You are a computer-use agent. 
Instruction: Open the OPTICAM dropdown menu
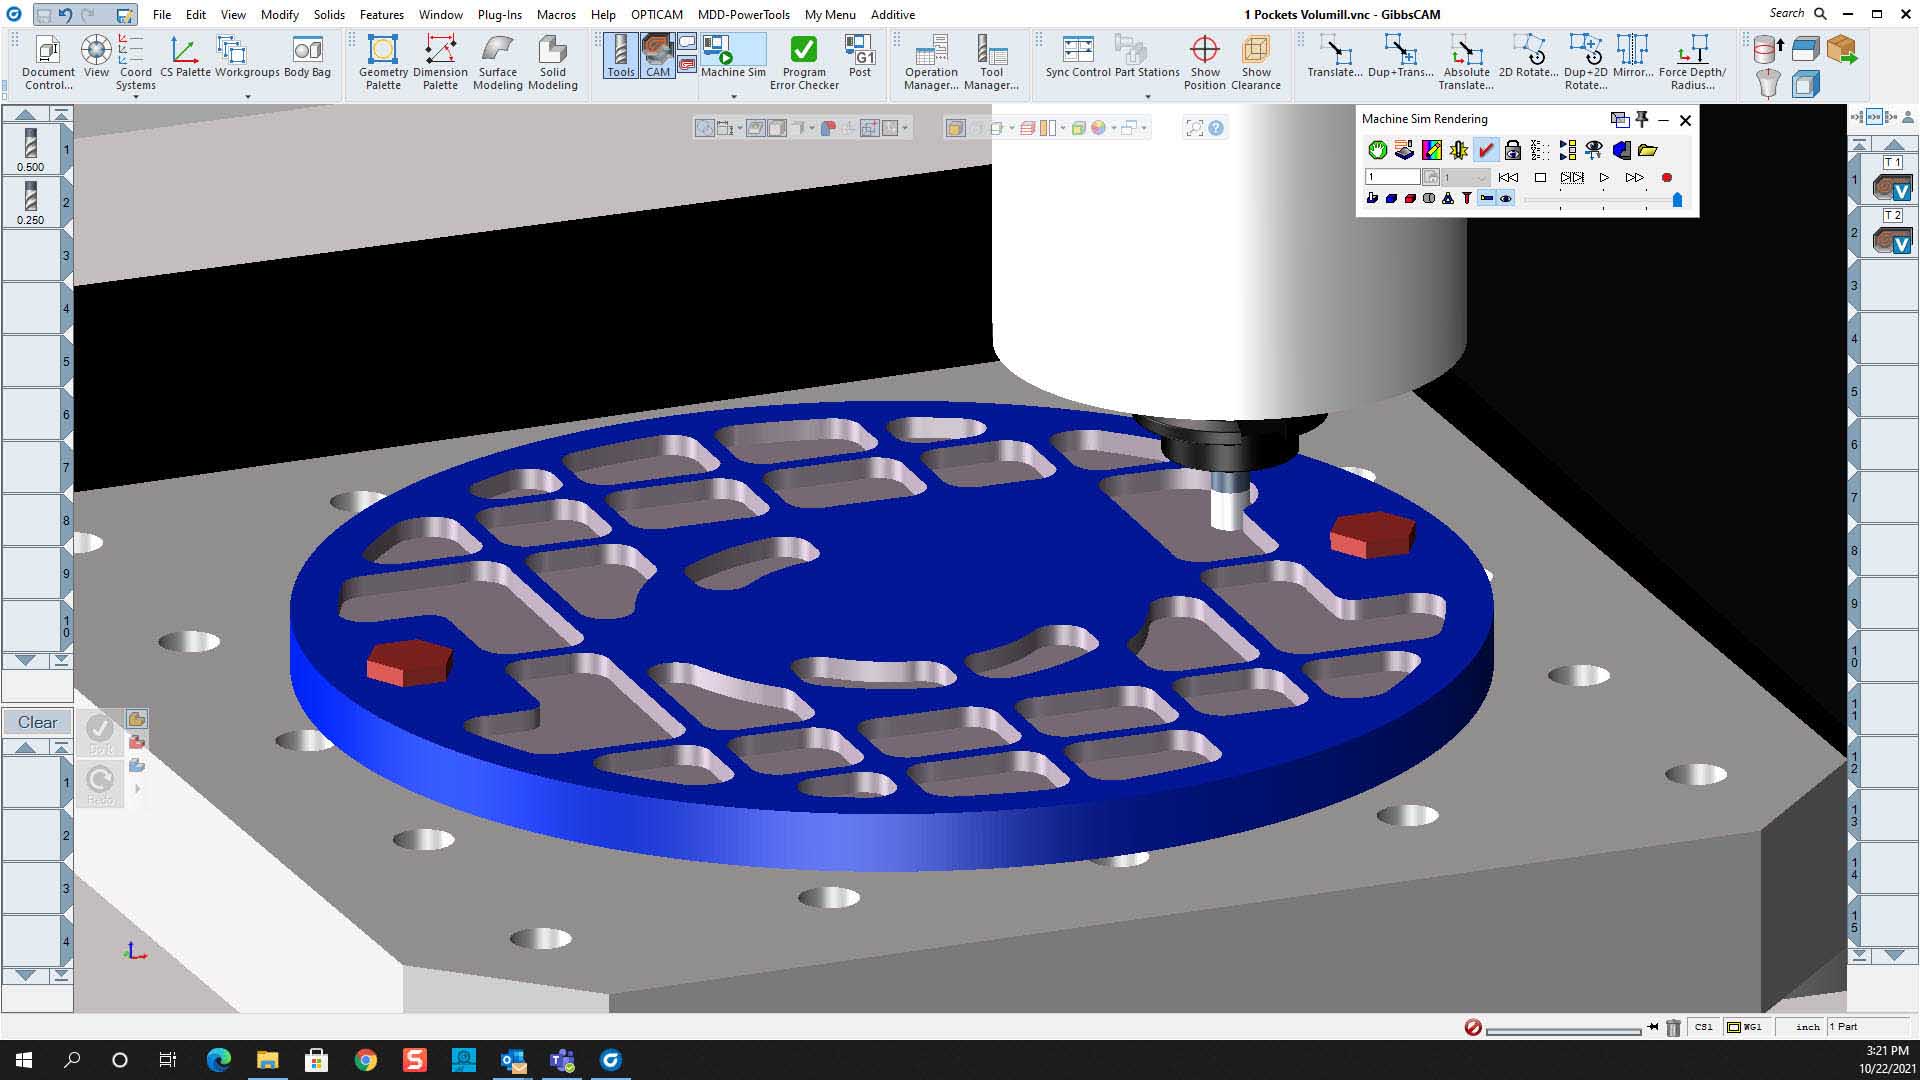(653, 15)
